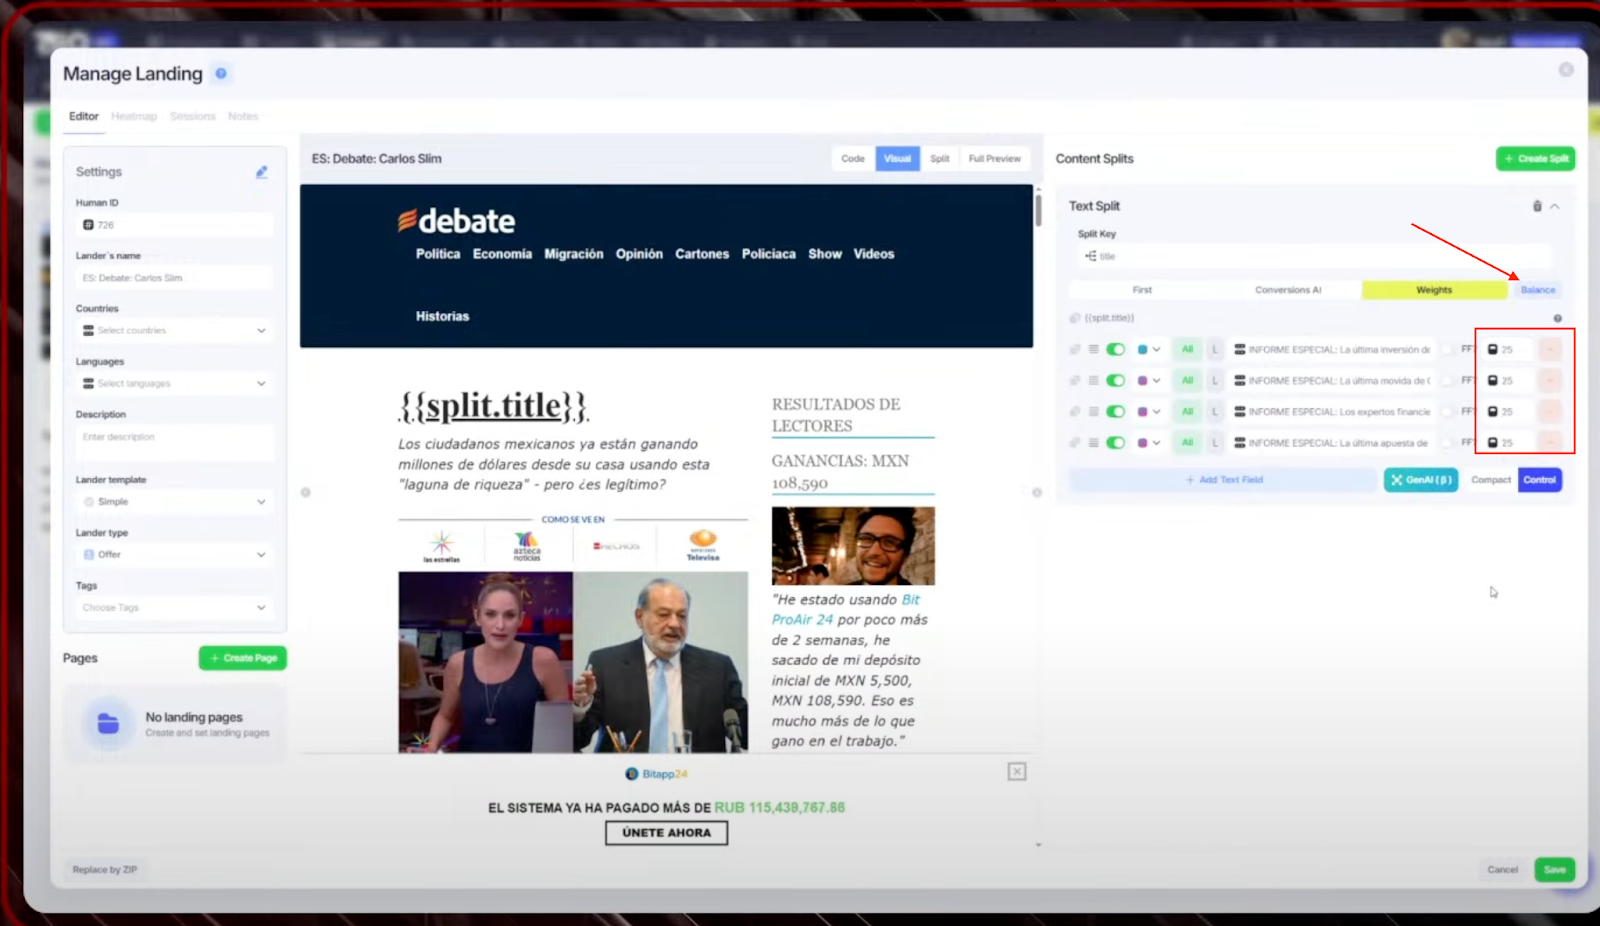Turn off the fourth split variant toggle
This screenshot has height=926, width=1600.
pyautogui.click(x=1116, y=443)
